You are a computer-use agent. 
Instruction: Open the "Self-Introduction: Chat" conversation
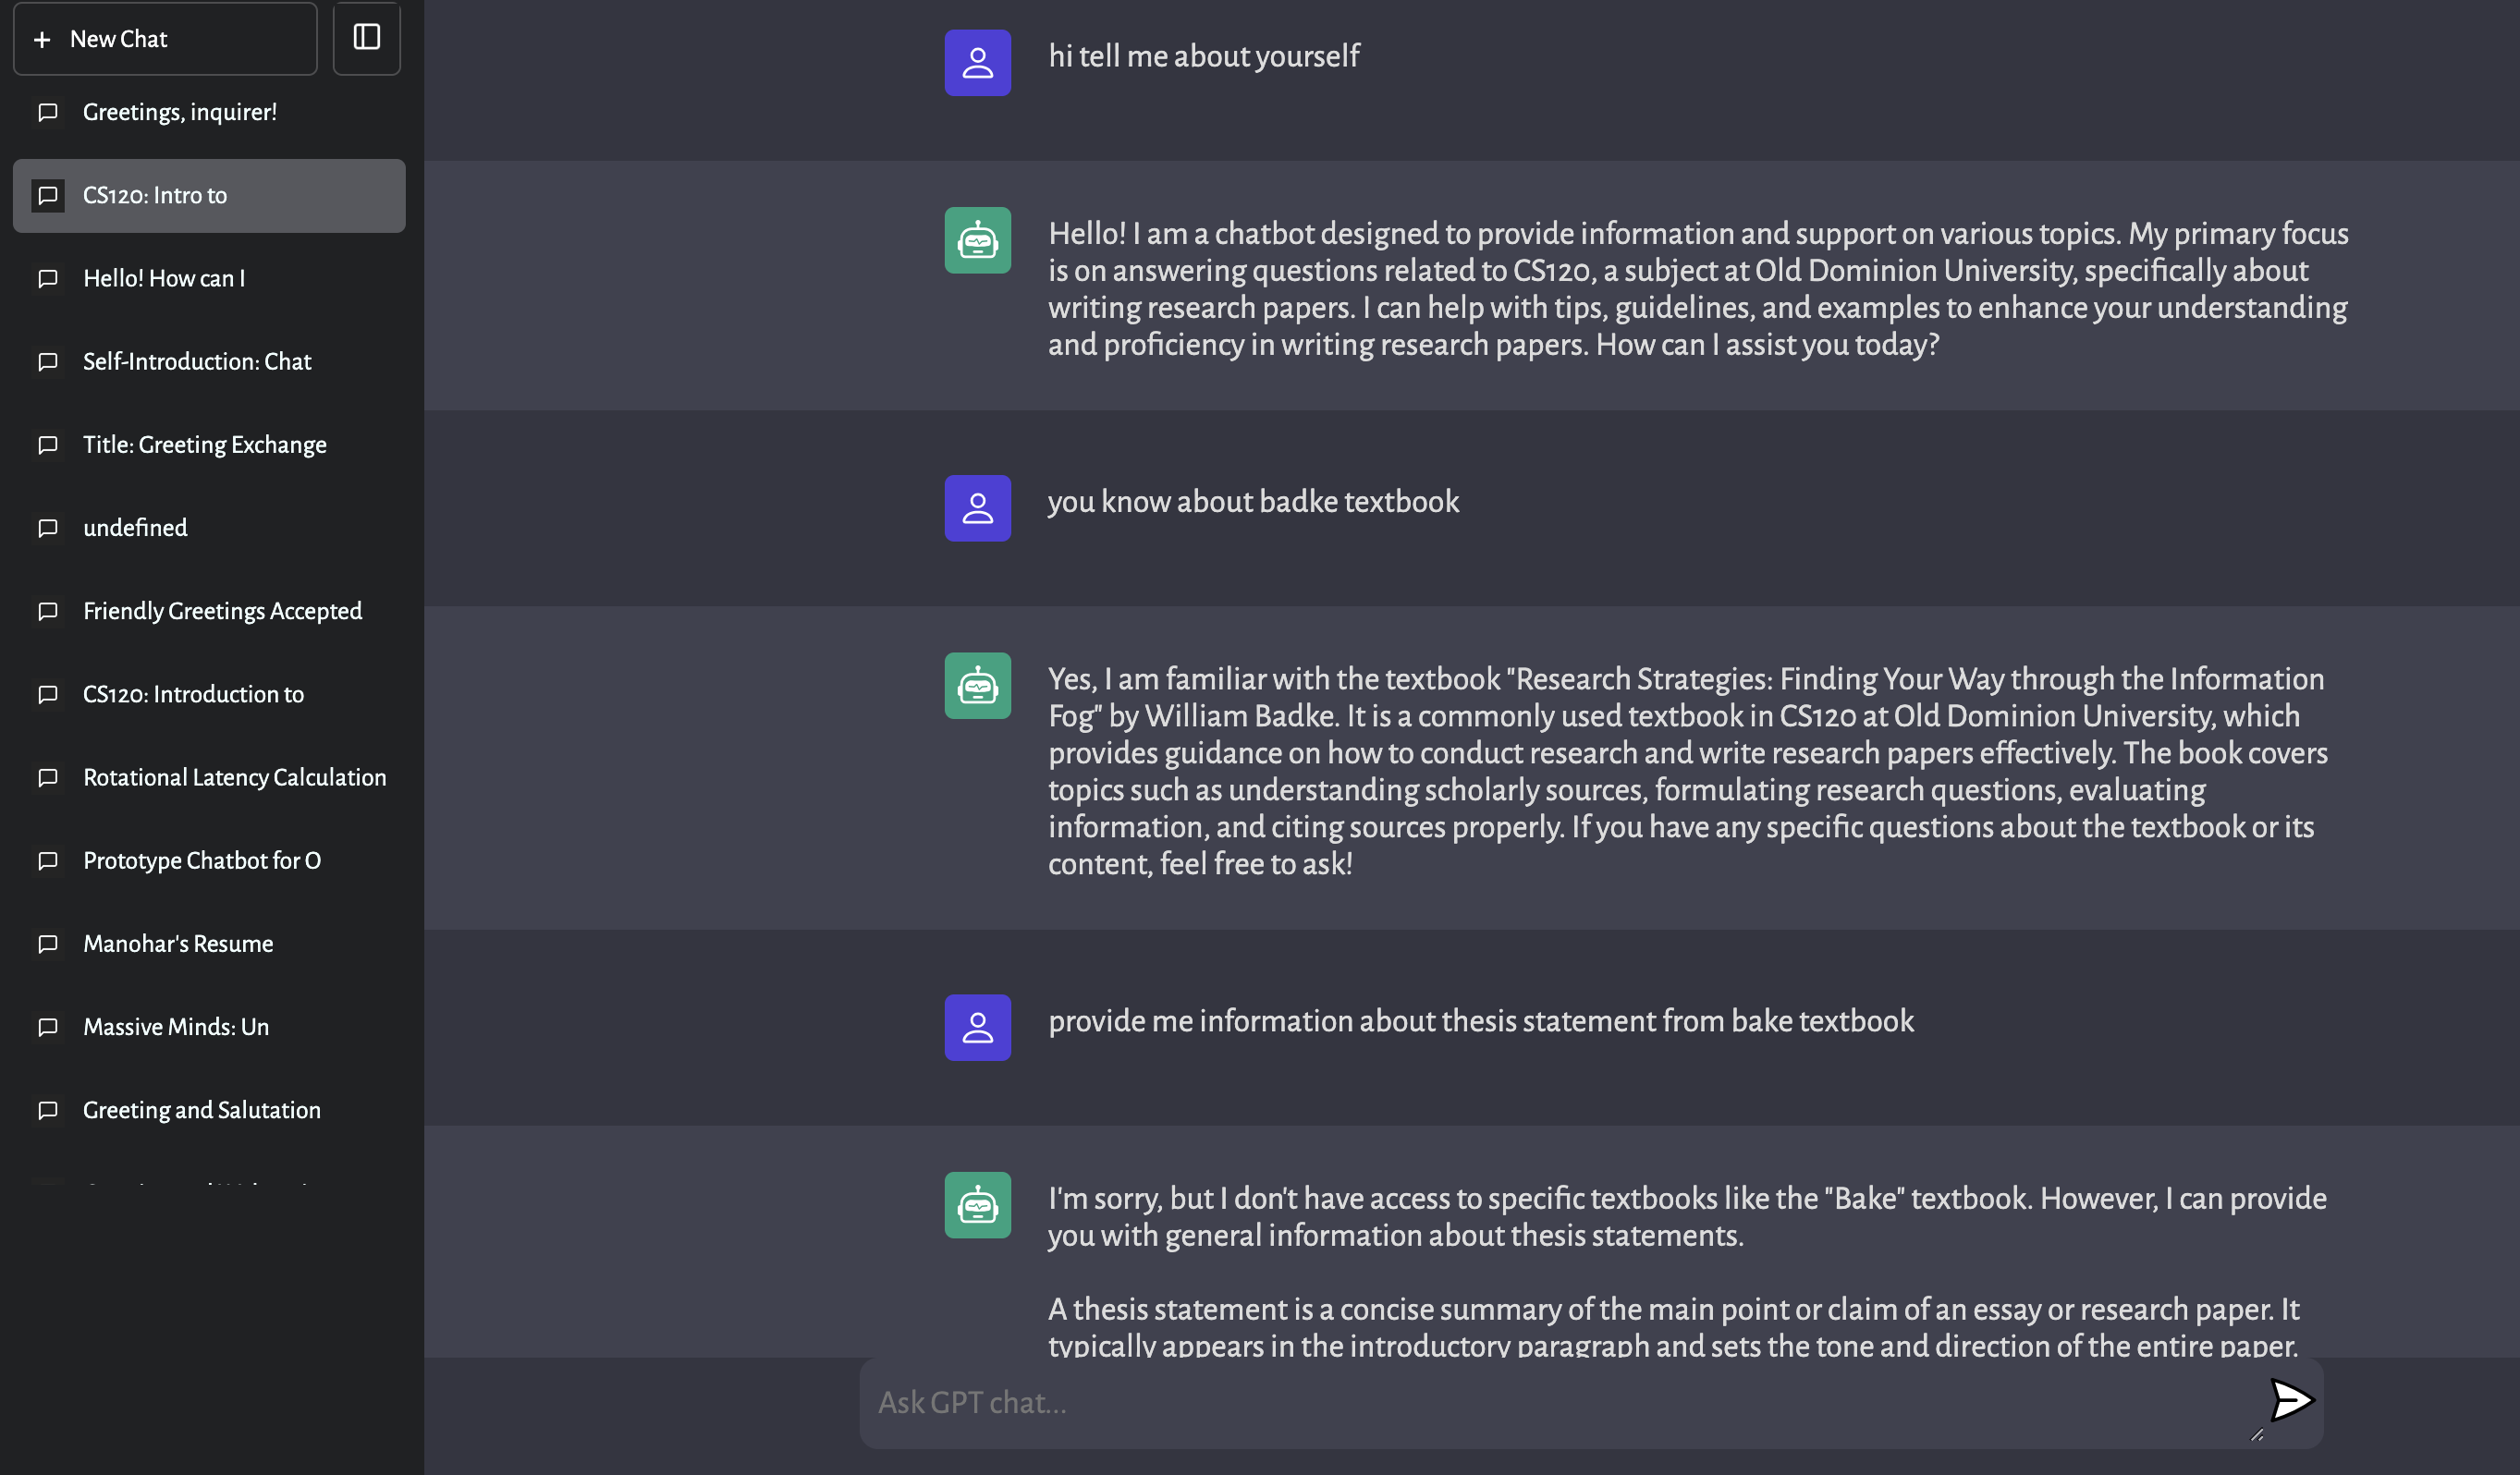(x=197, y=362)
